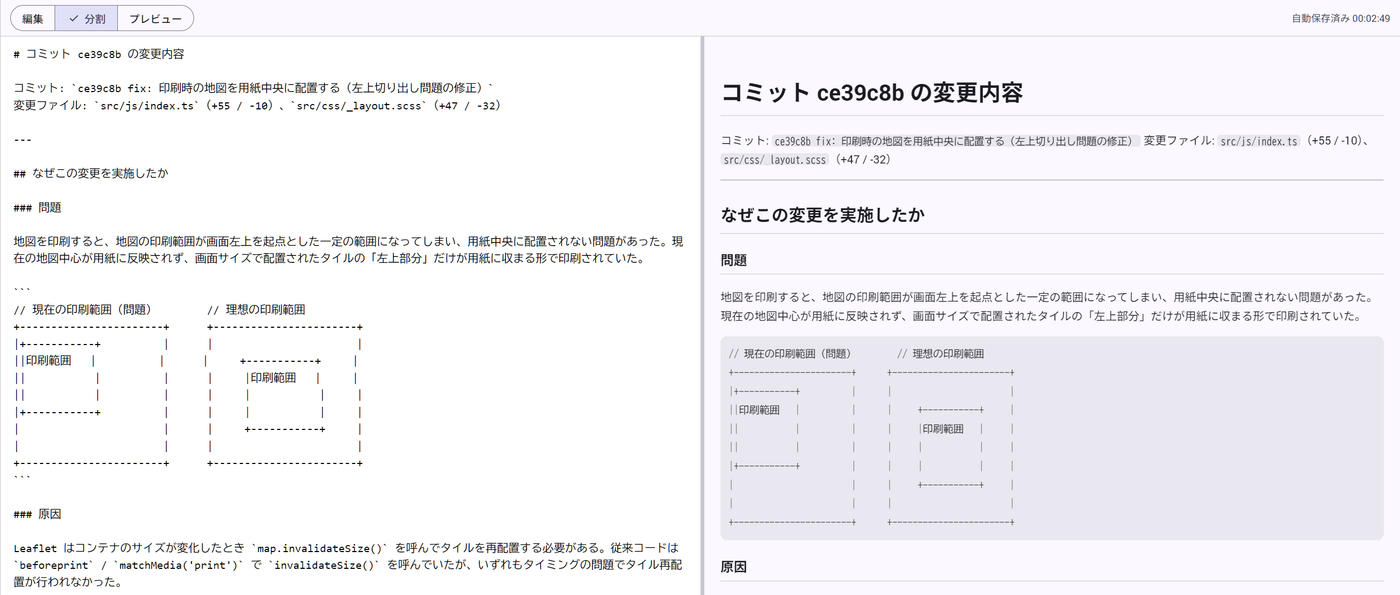Click editor line '### 問題'

[38, 207]
